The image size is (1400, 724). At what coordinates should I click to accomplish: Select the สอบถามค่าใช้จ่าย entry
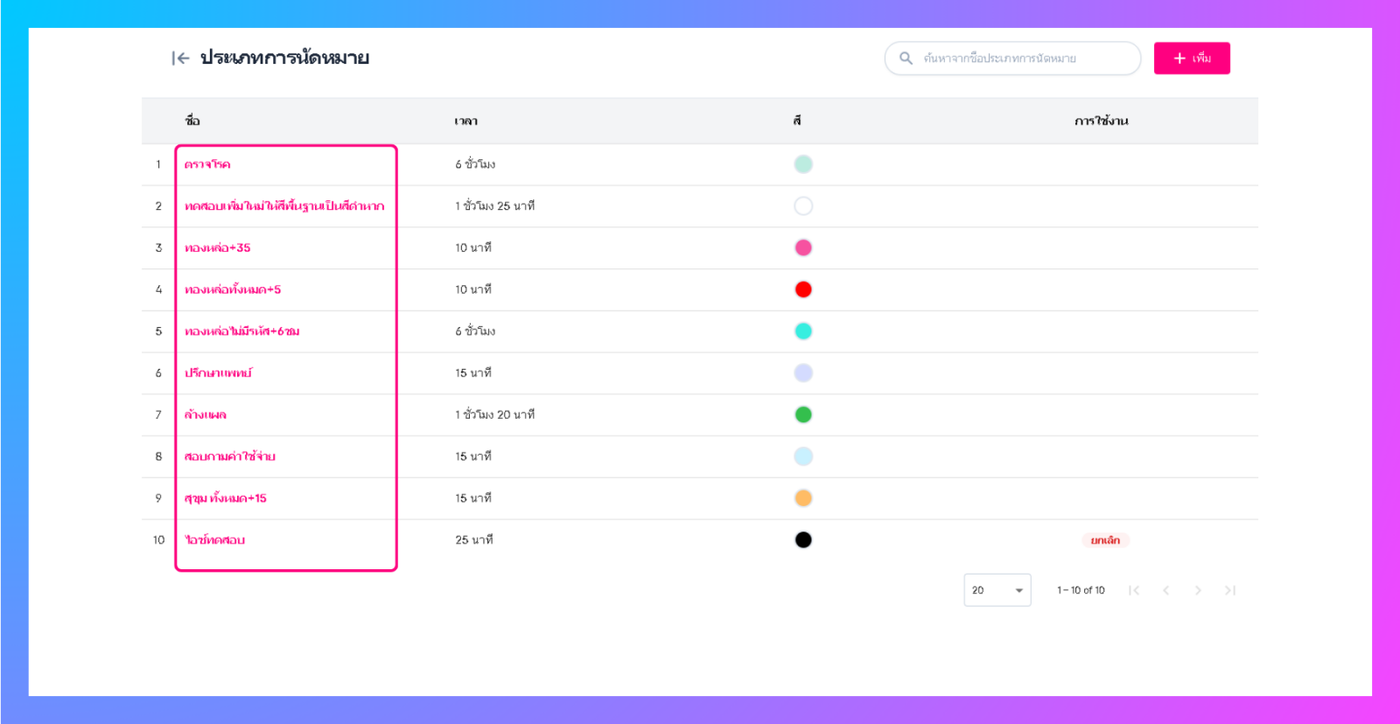230,457
